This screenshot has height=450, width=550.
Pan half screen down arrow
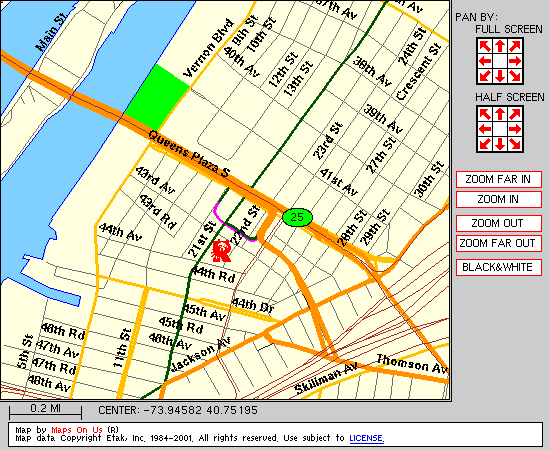pyautogui.click(x=500, y=144)
